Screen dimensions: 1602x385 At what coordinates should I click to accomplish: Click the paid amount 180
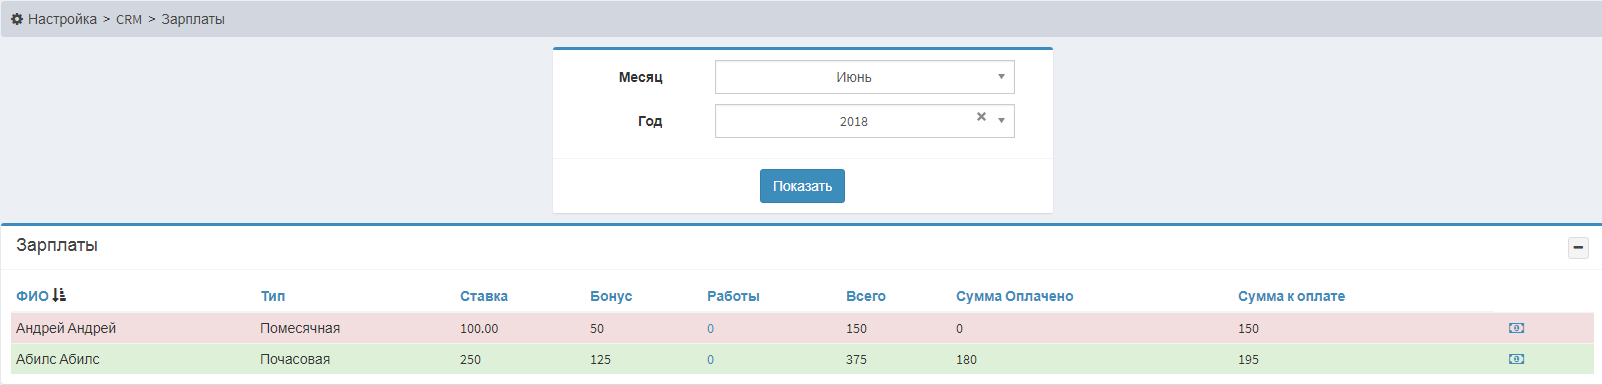pos(966,360)
